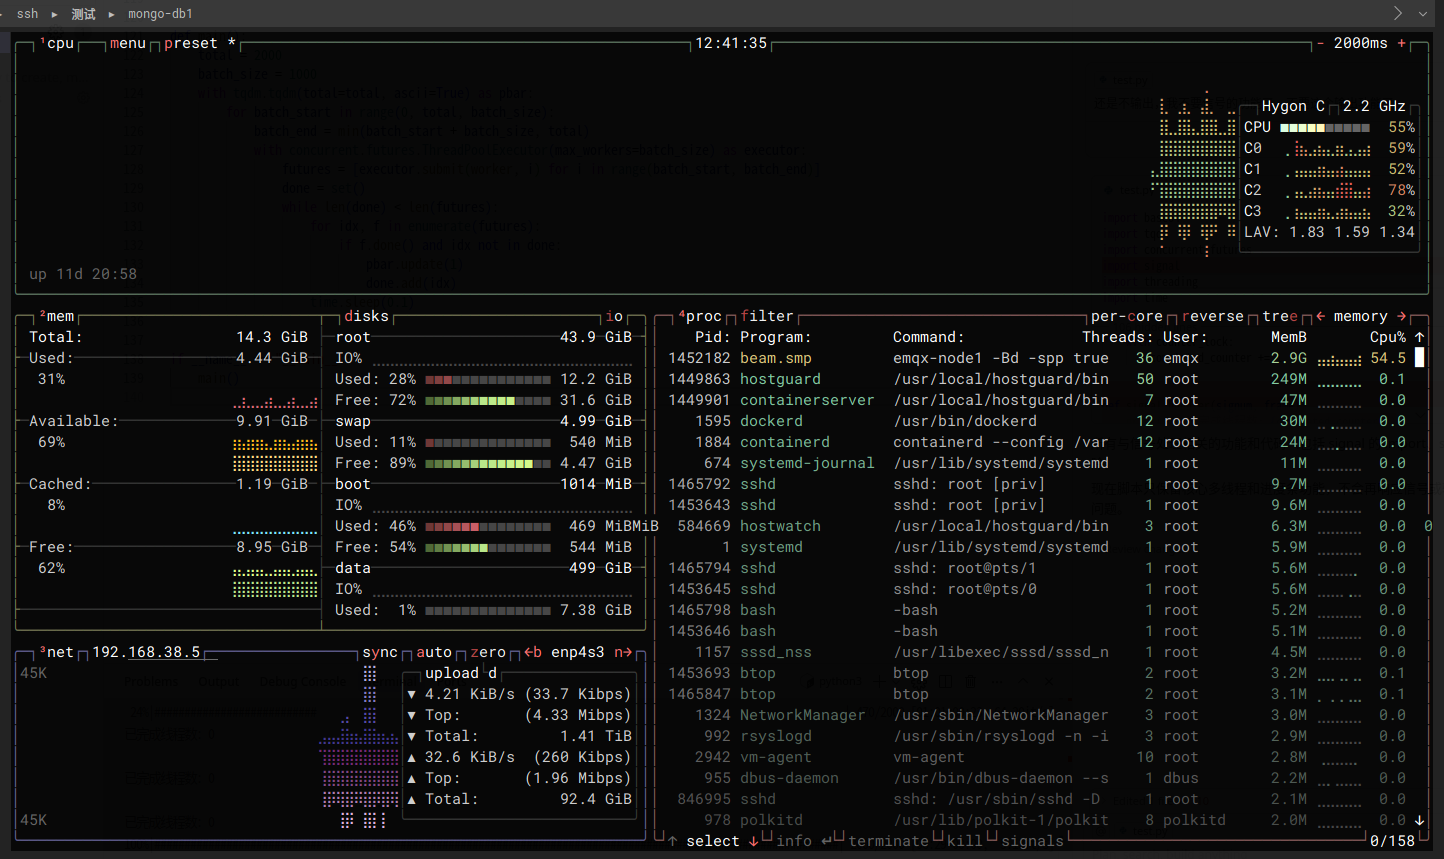This screenshot has height=859, width=1444.
Task: Increase update interval with plus sign
Action: click(x=1402, y=43)
